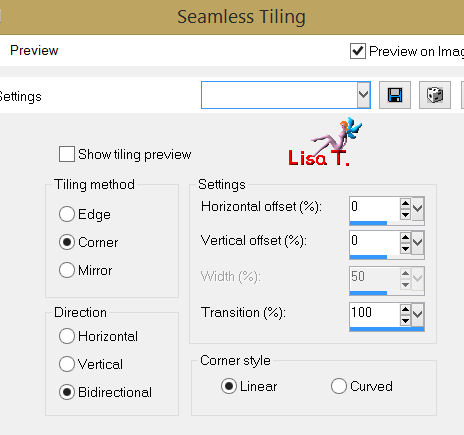Uncheck Preview on Image checkbox

point(358,51)
